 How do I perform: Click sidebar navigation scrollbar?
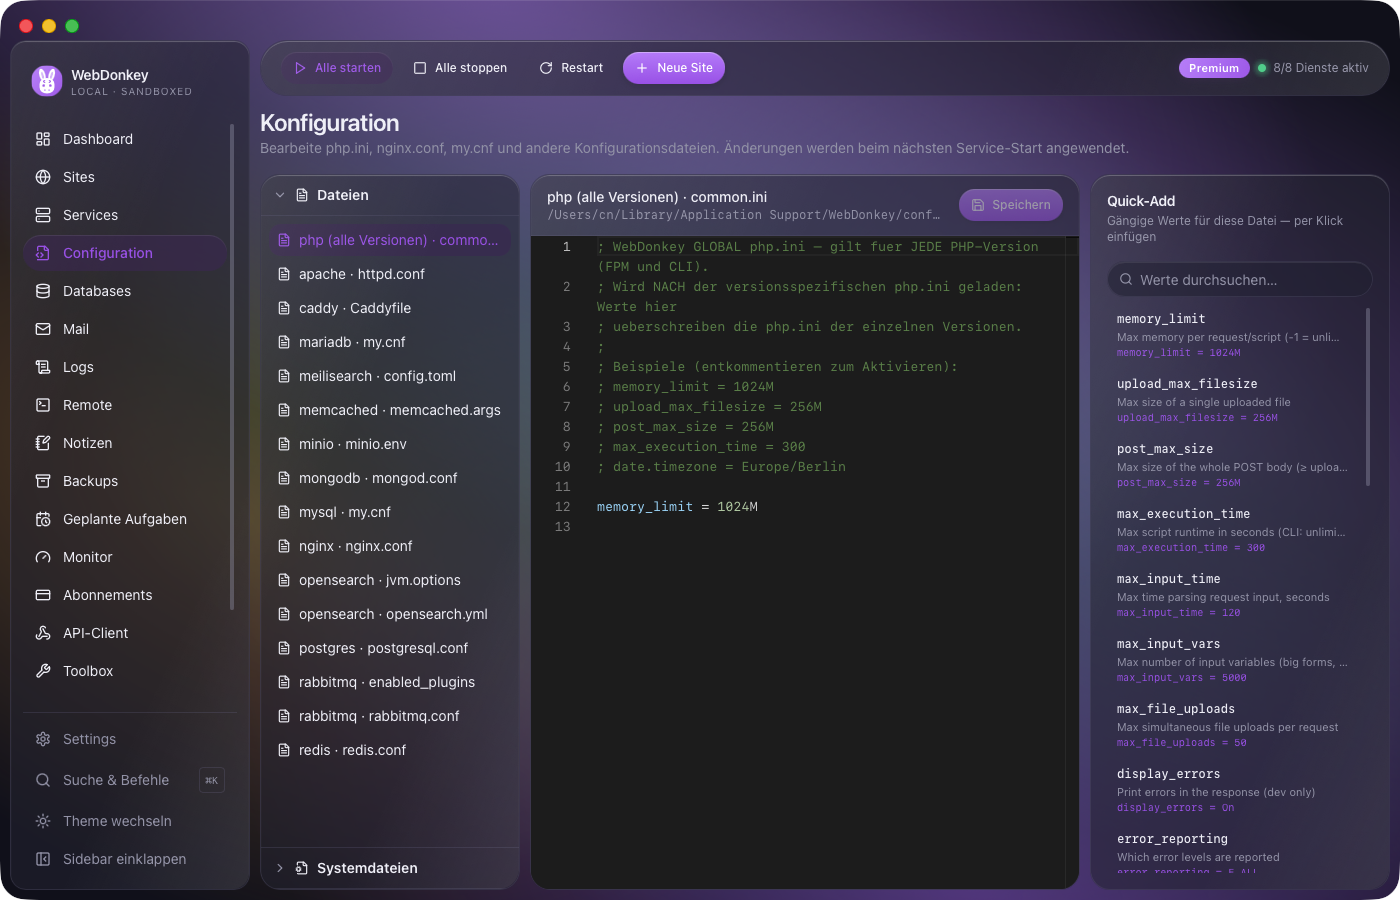pyautogui.click(x=232, y=366)
